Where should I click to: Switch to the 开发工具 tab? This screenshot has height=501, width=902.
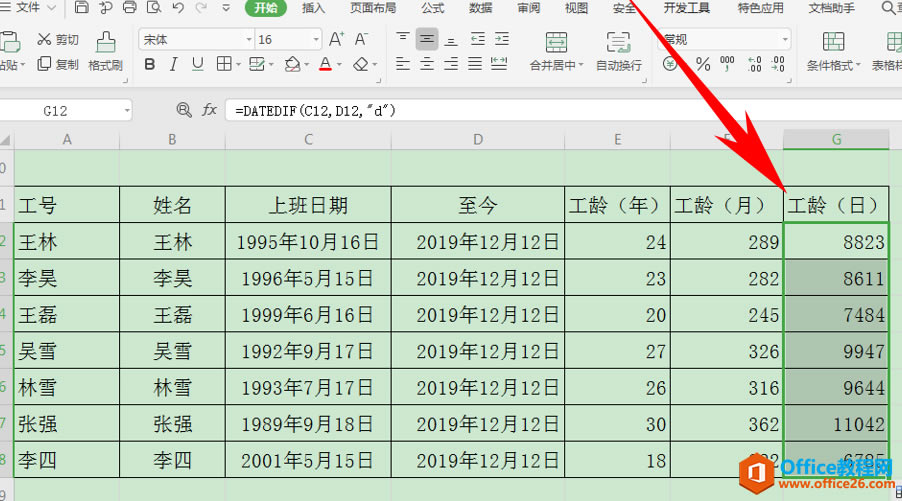point(686,8)
